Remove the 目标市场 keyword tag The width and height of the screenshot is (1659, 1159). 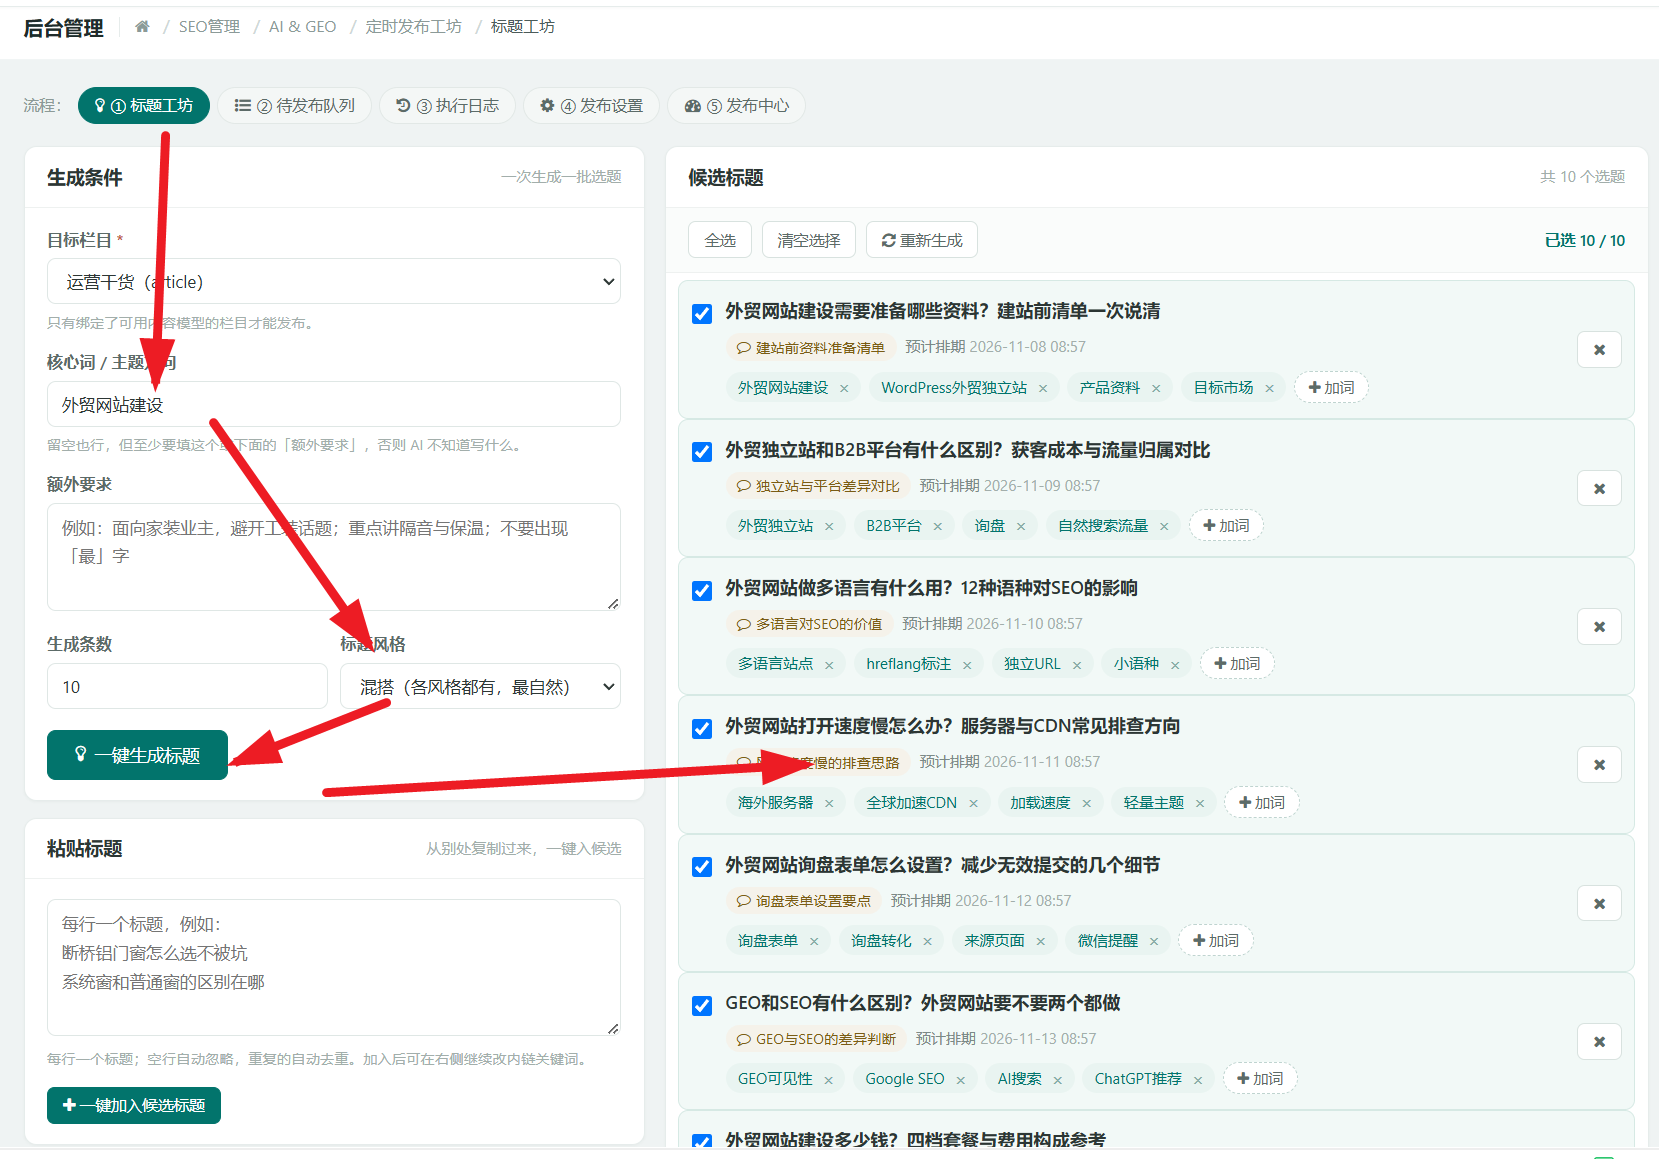pos(1269,388)
